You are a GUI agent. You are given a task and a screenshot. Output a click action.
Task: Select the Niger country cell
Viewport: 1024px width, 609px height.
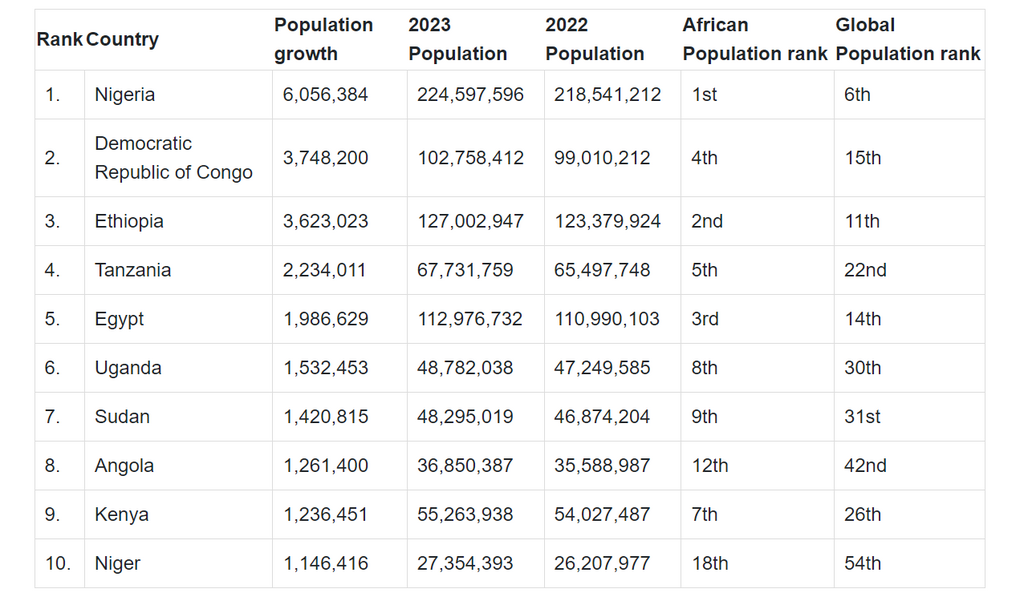(117, 564)
